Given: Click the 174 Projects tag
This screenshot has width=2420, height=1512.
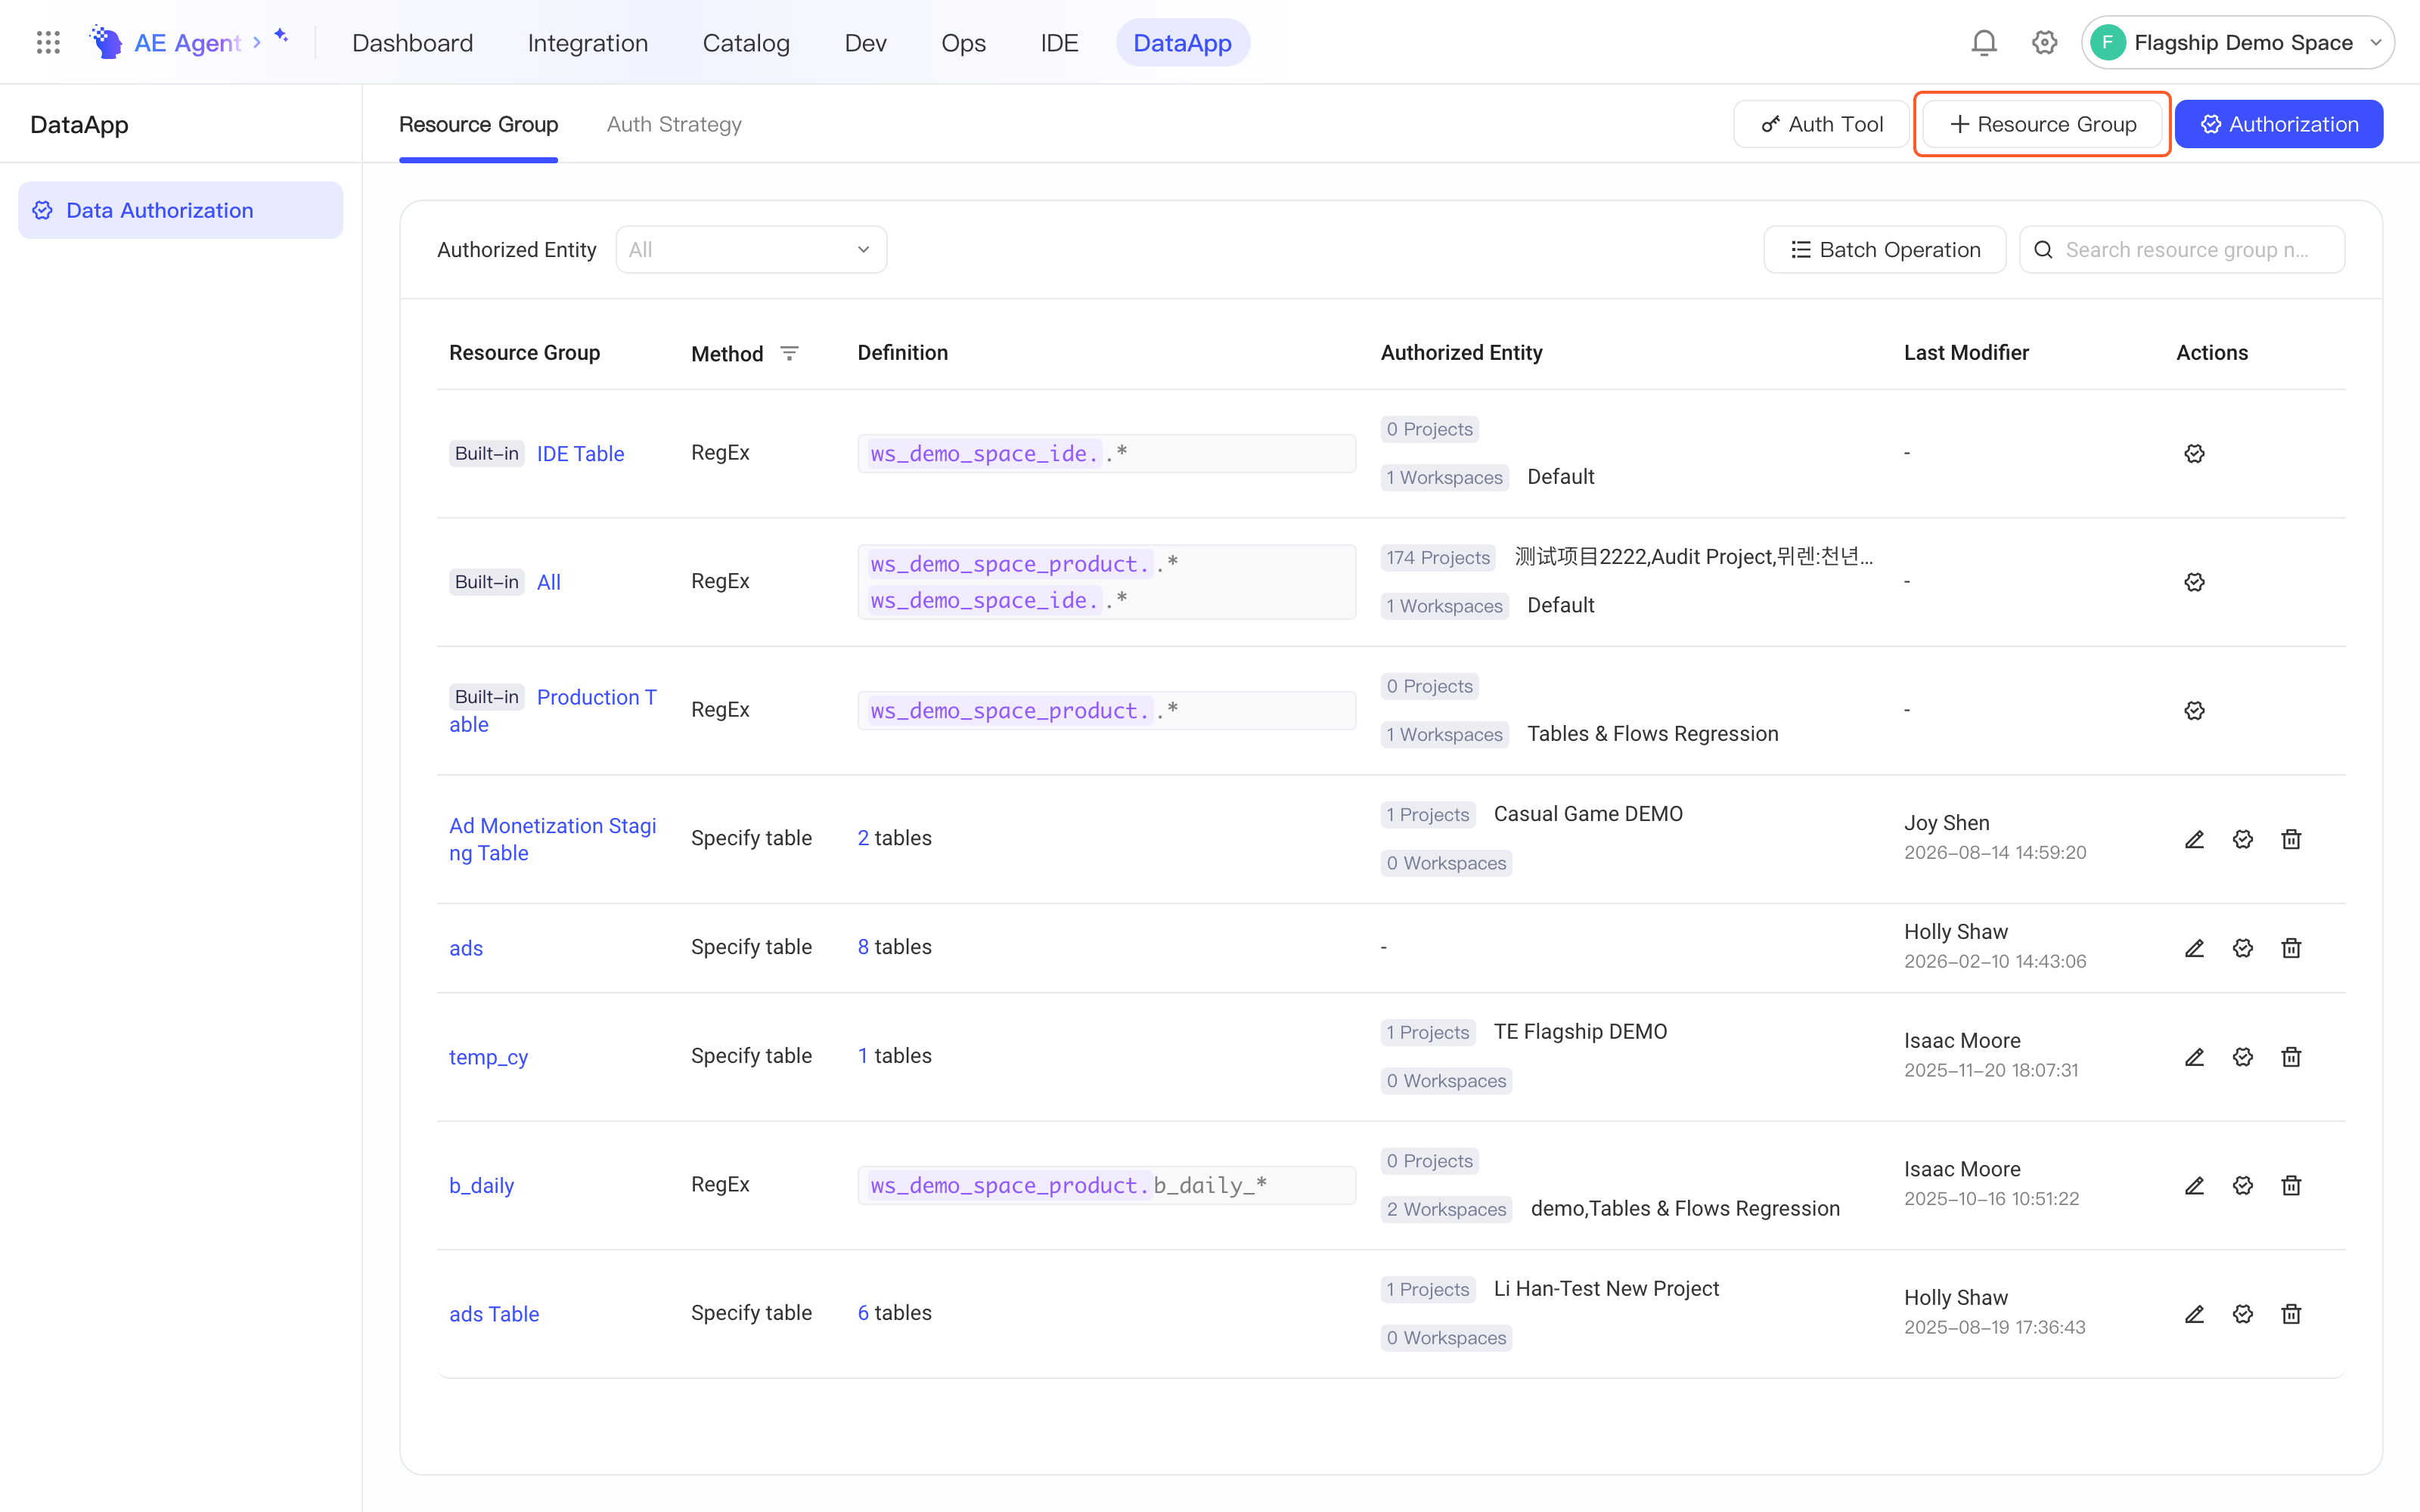Looking at the screenshot, I should [1438, 557].
